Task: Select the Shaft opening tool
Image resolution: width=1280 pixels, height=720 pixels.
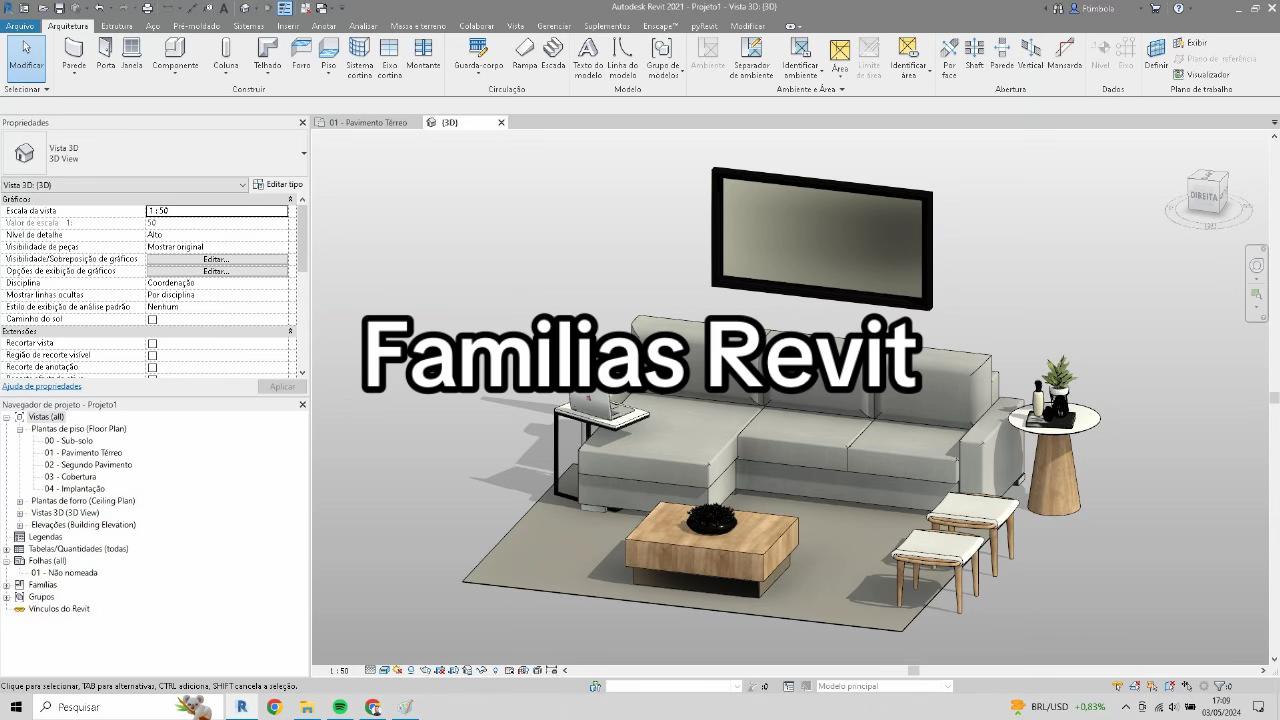Action: [974, 54]
